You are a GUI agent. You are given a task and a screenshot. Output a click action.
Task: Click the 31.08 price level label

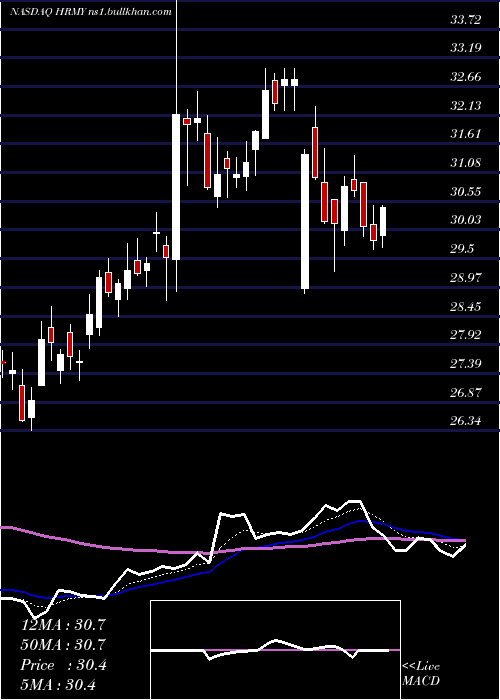pyautogui.click(x=466, y=163)
